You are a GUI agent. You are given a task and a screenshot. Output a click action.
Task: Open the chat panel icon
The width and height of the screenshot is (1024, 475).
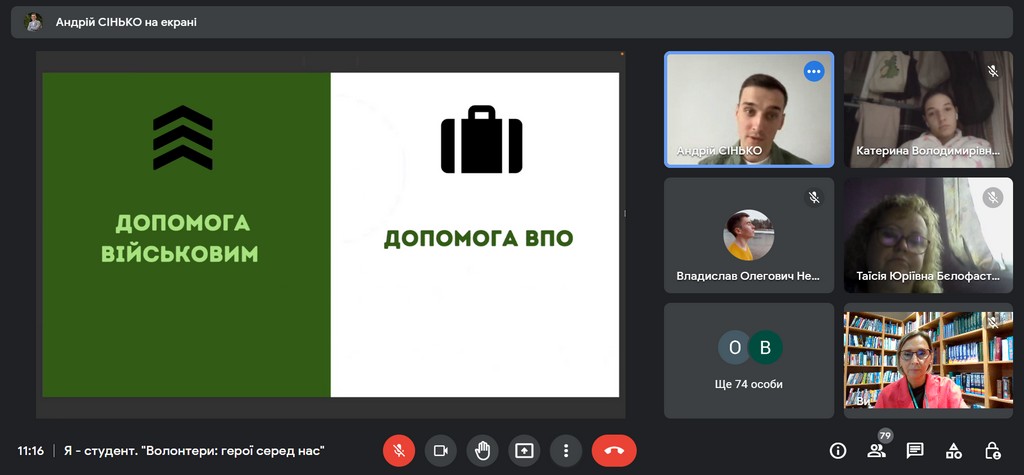point(915,451)
